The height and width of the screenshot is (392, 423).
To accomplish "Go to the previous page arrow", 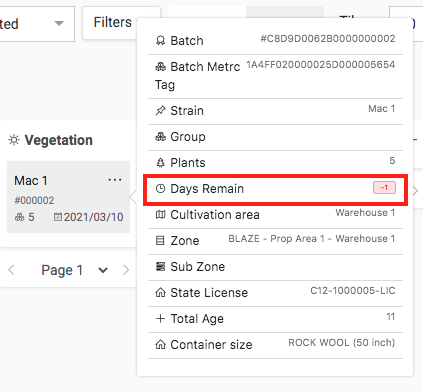I will (x=12, y=270).
